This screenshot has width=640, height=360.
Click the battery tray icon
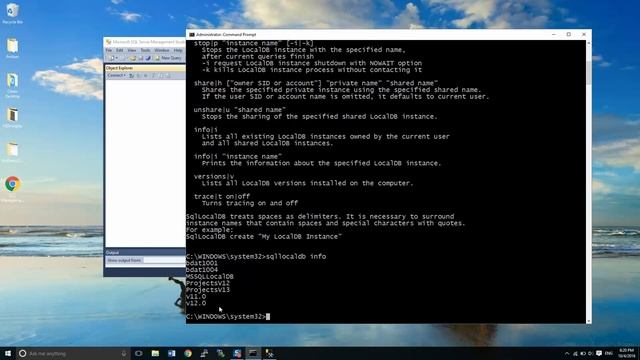pos(583,353)
